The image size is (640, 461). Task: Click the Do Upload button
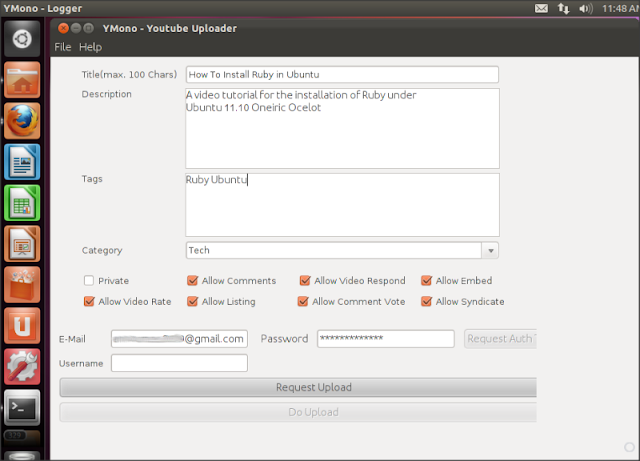(x=298, y=412)
